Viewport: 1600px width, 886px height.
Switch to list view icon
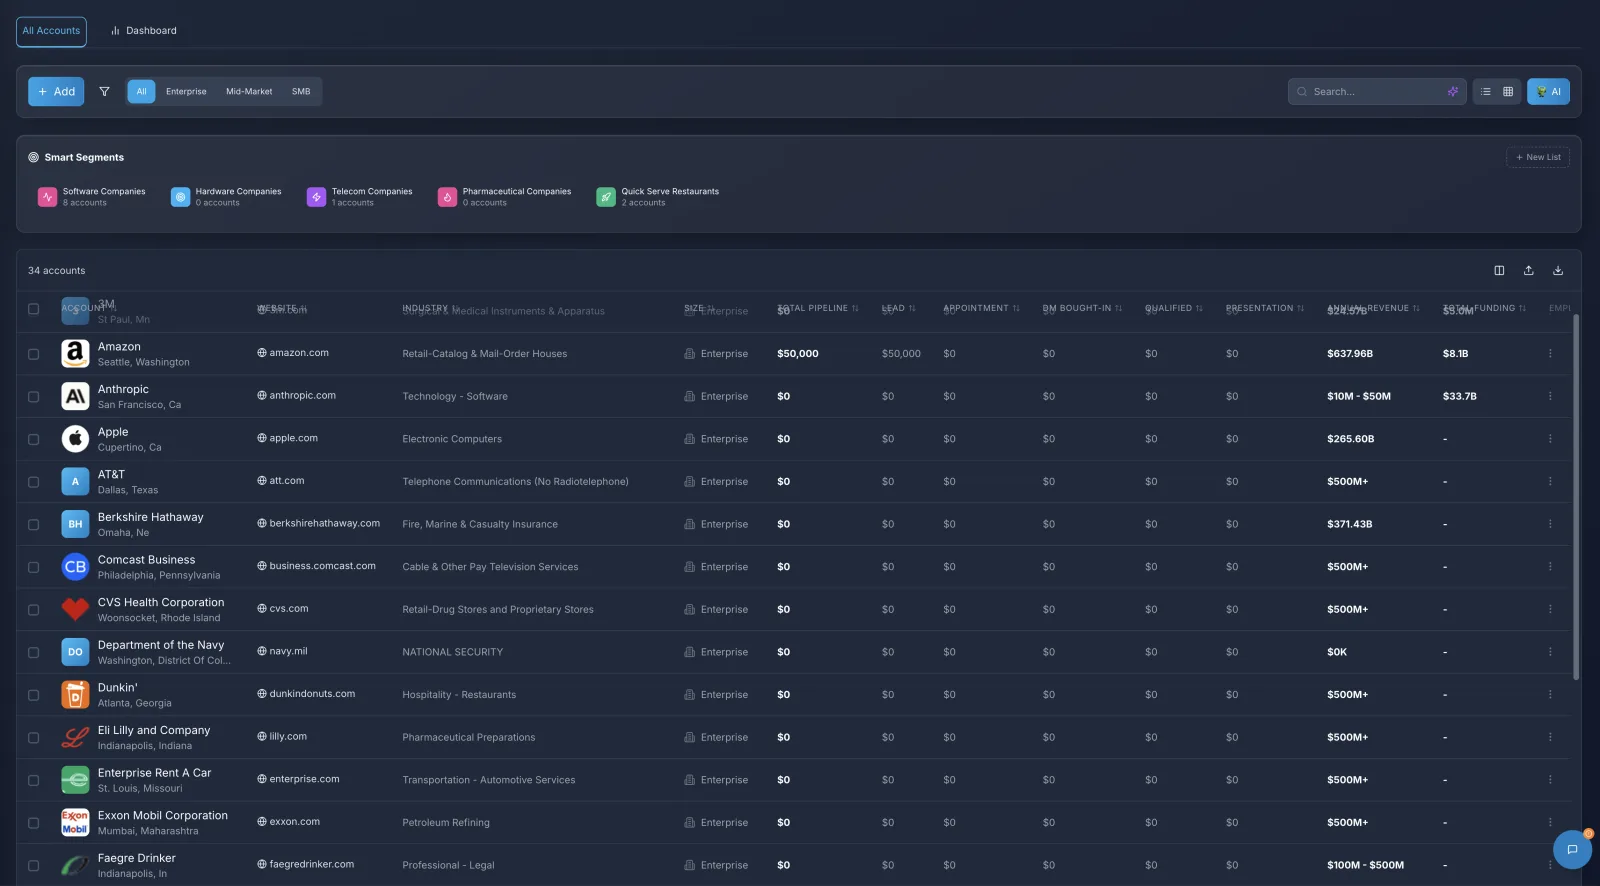click(x=1486, y=91)
